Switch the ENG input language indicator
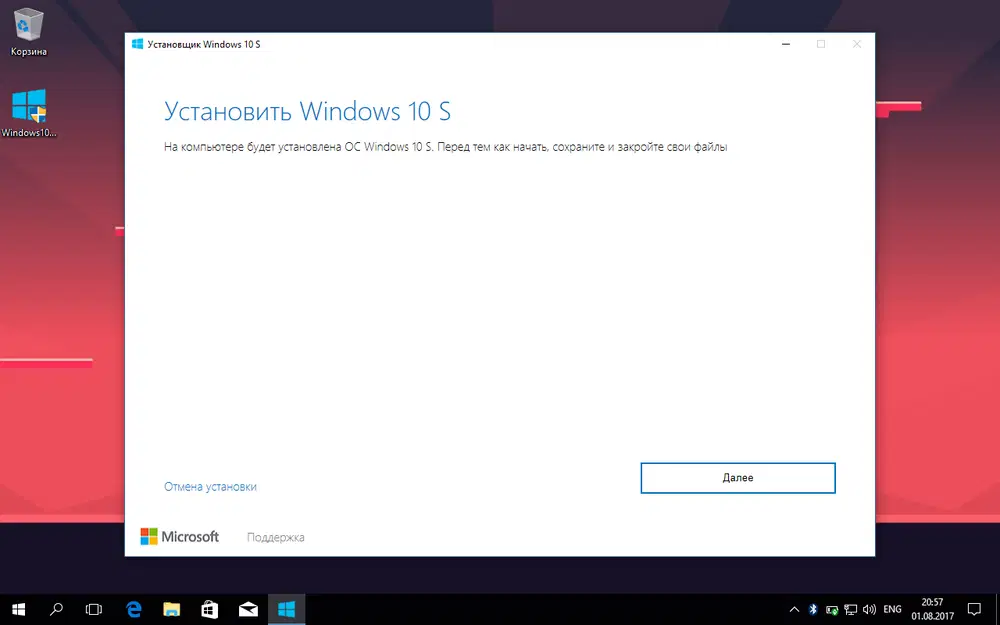This screenshot has height=625, width=1000. tap(892, 610)
